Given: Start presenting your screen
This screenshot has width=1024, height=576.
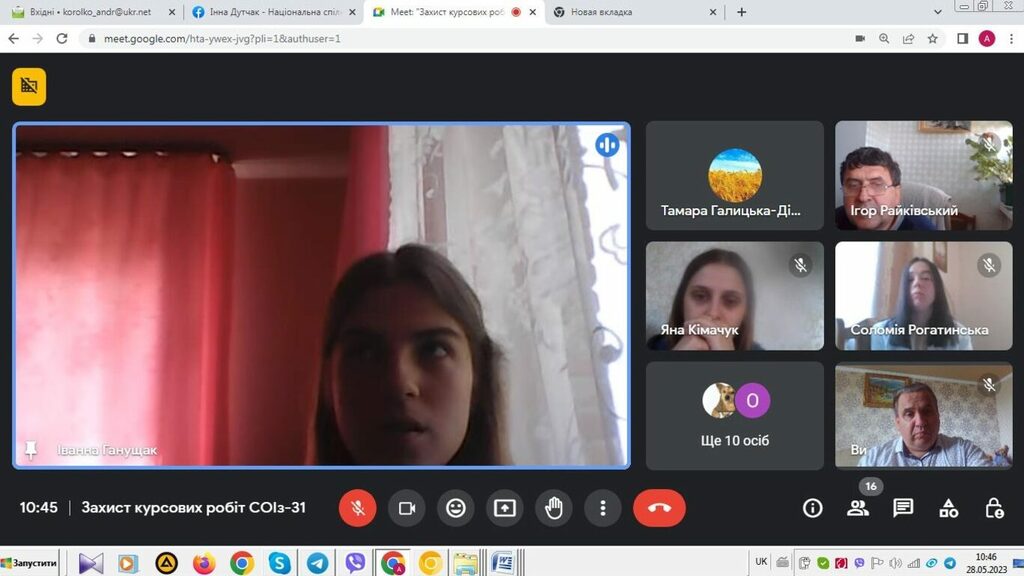Looking at the screenshot, I should tap(505, 508).
